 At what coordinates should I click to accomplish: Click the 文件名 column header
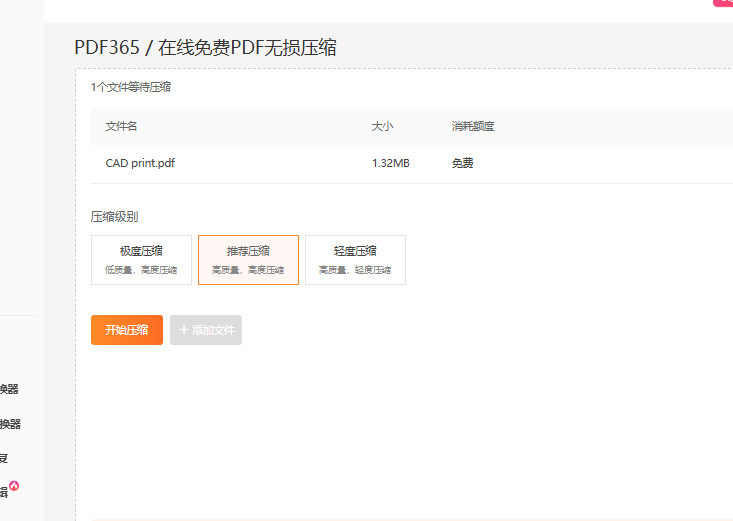[x=121, y=126]
